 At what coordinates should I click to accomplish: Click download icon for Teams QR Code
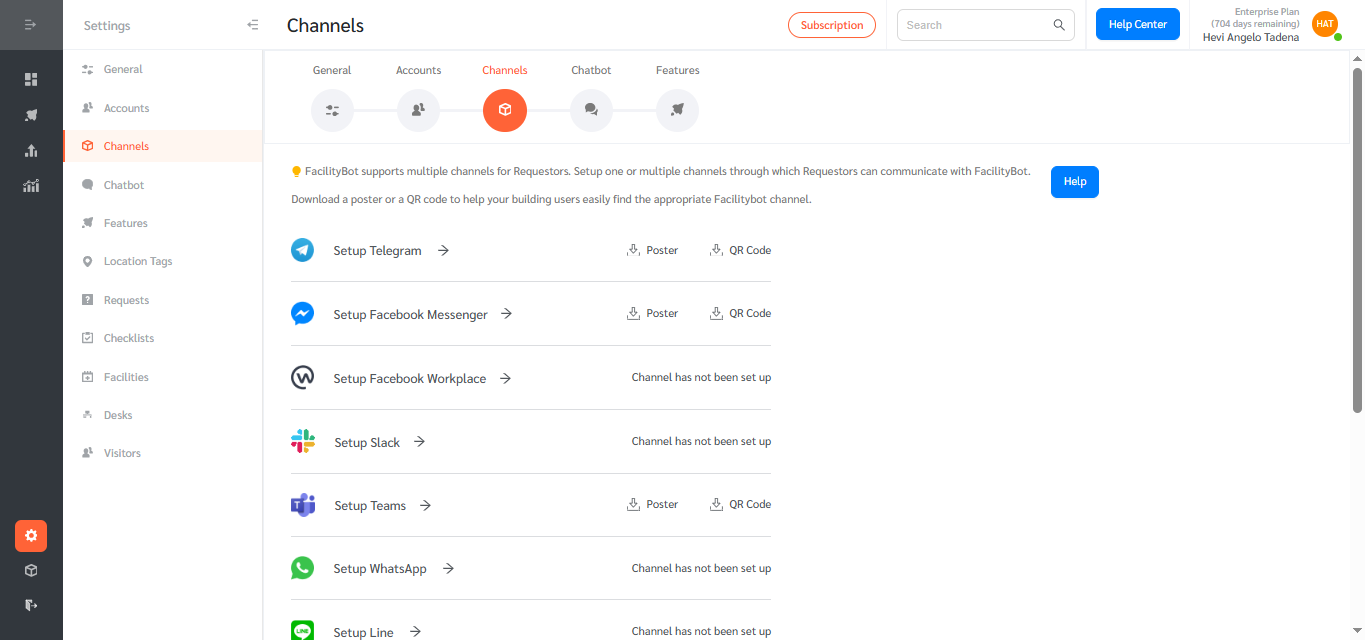716,504
